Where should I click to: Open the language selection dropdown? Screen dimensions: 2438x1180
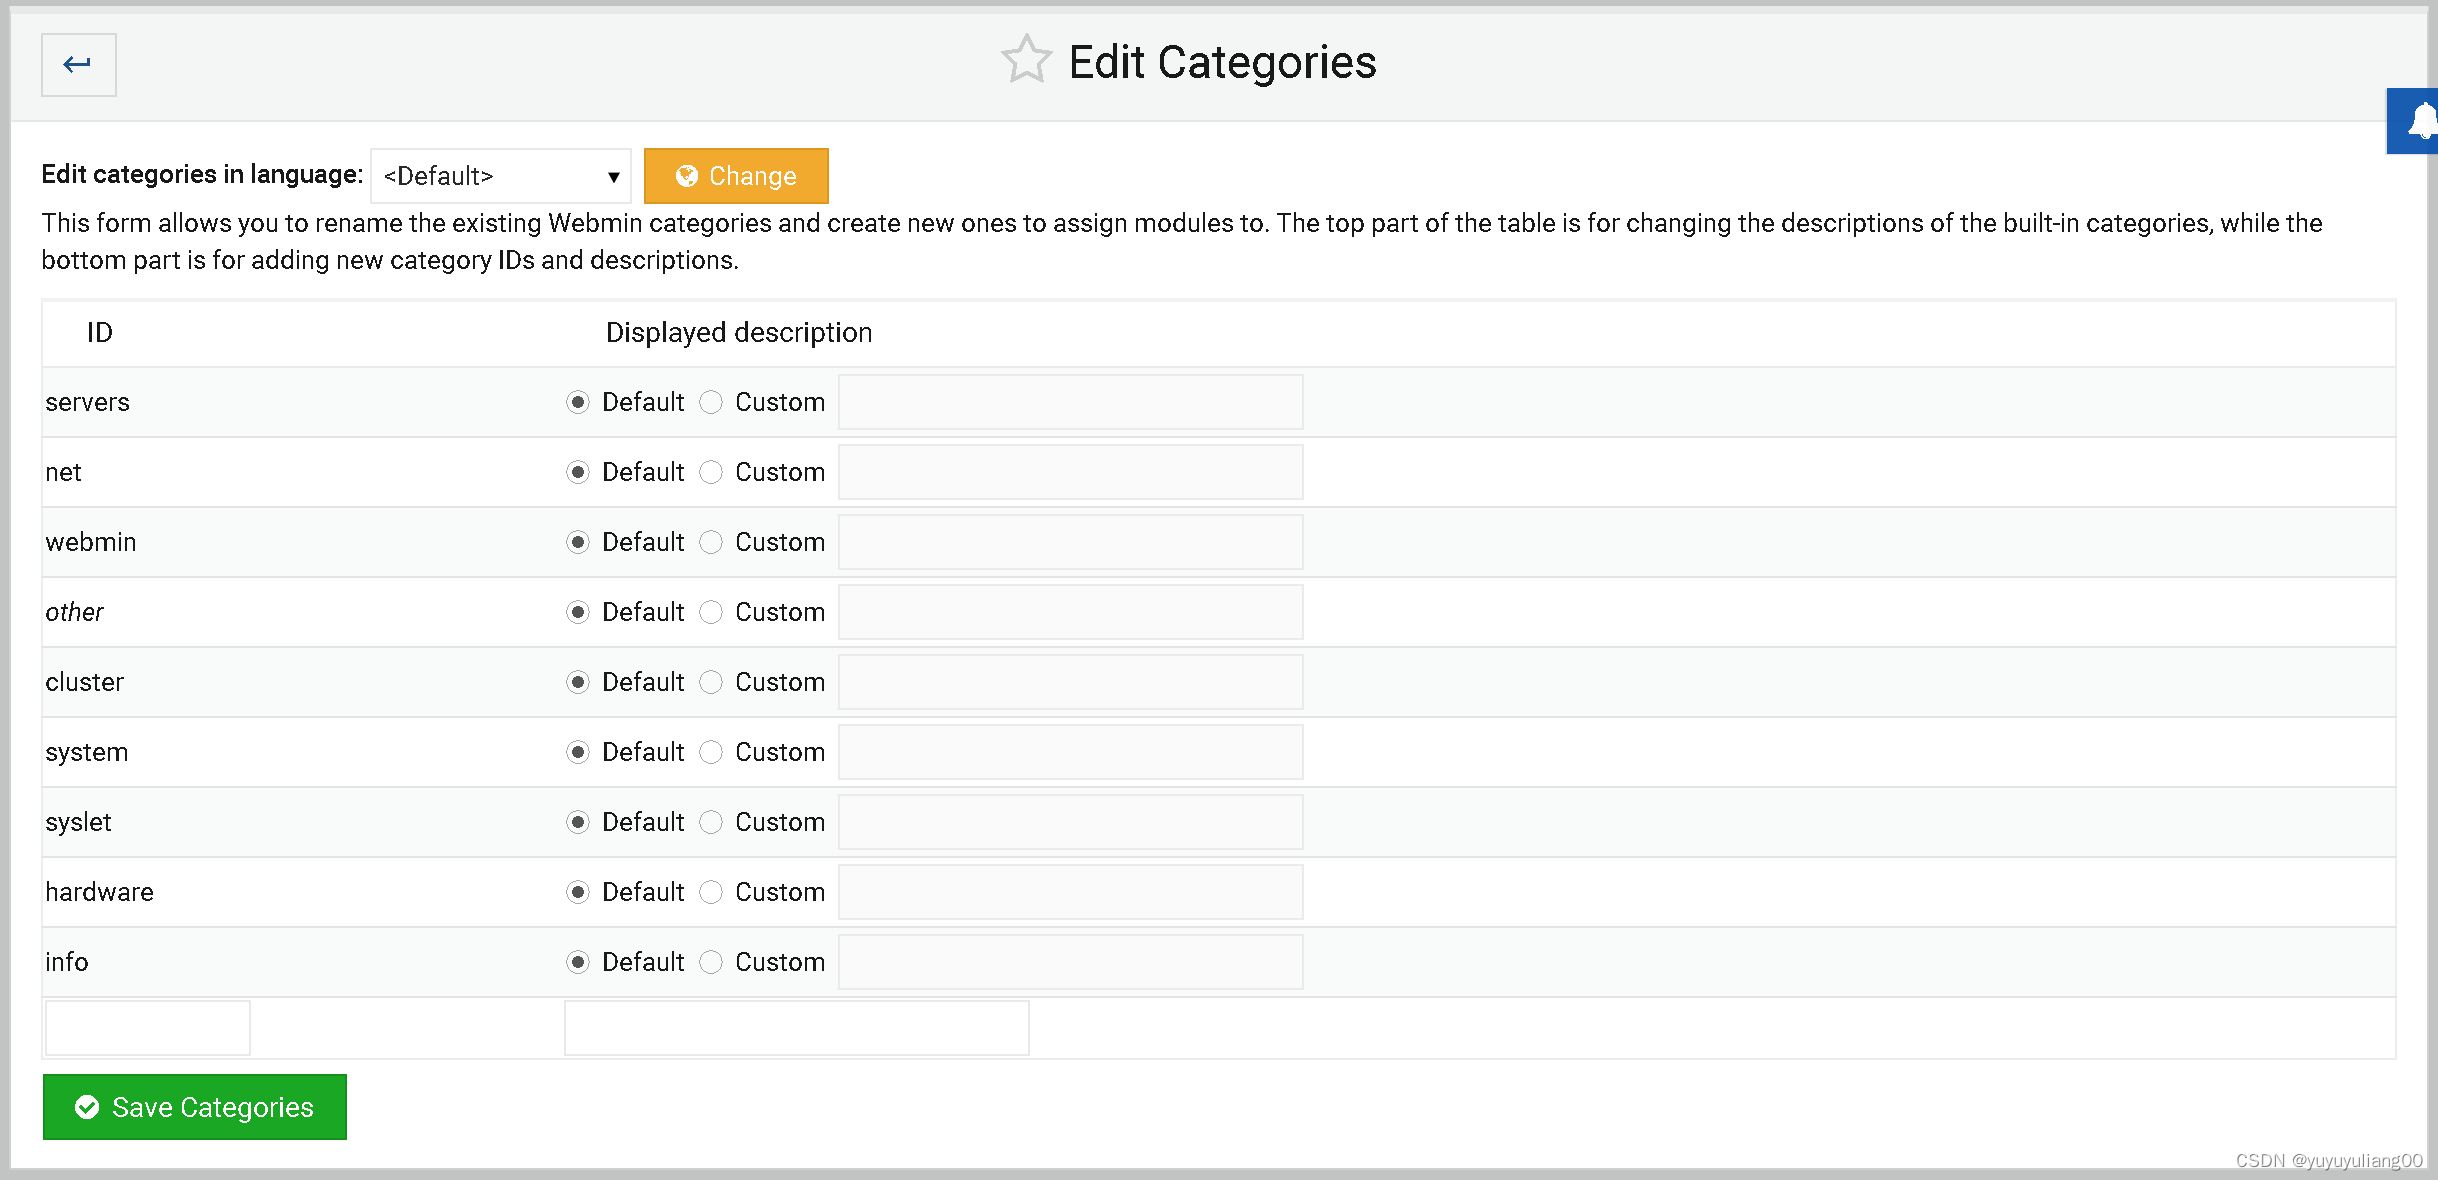click(x=500, y=176)
